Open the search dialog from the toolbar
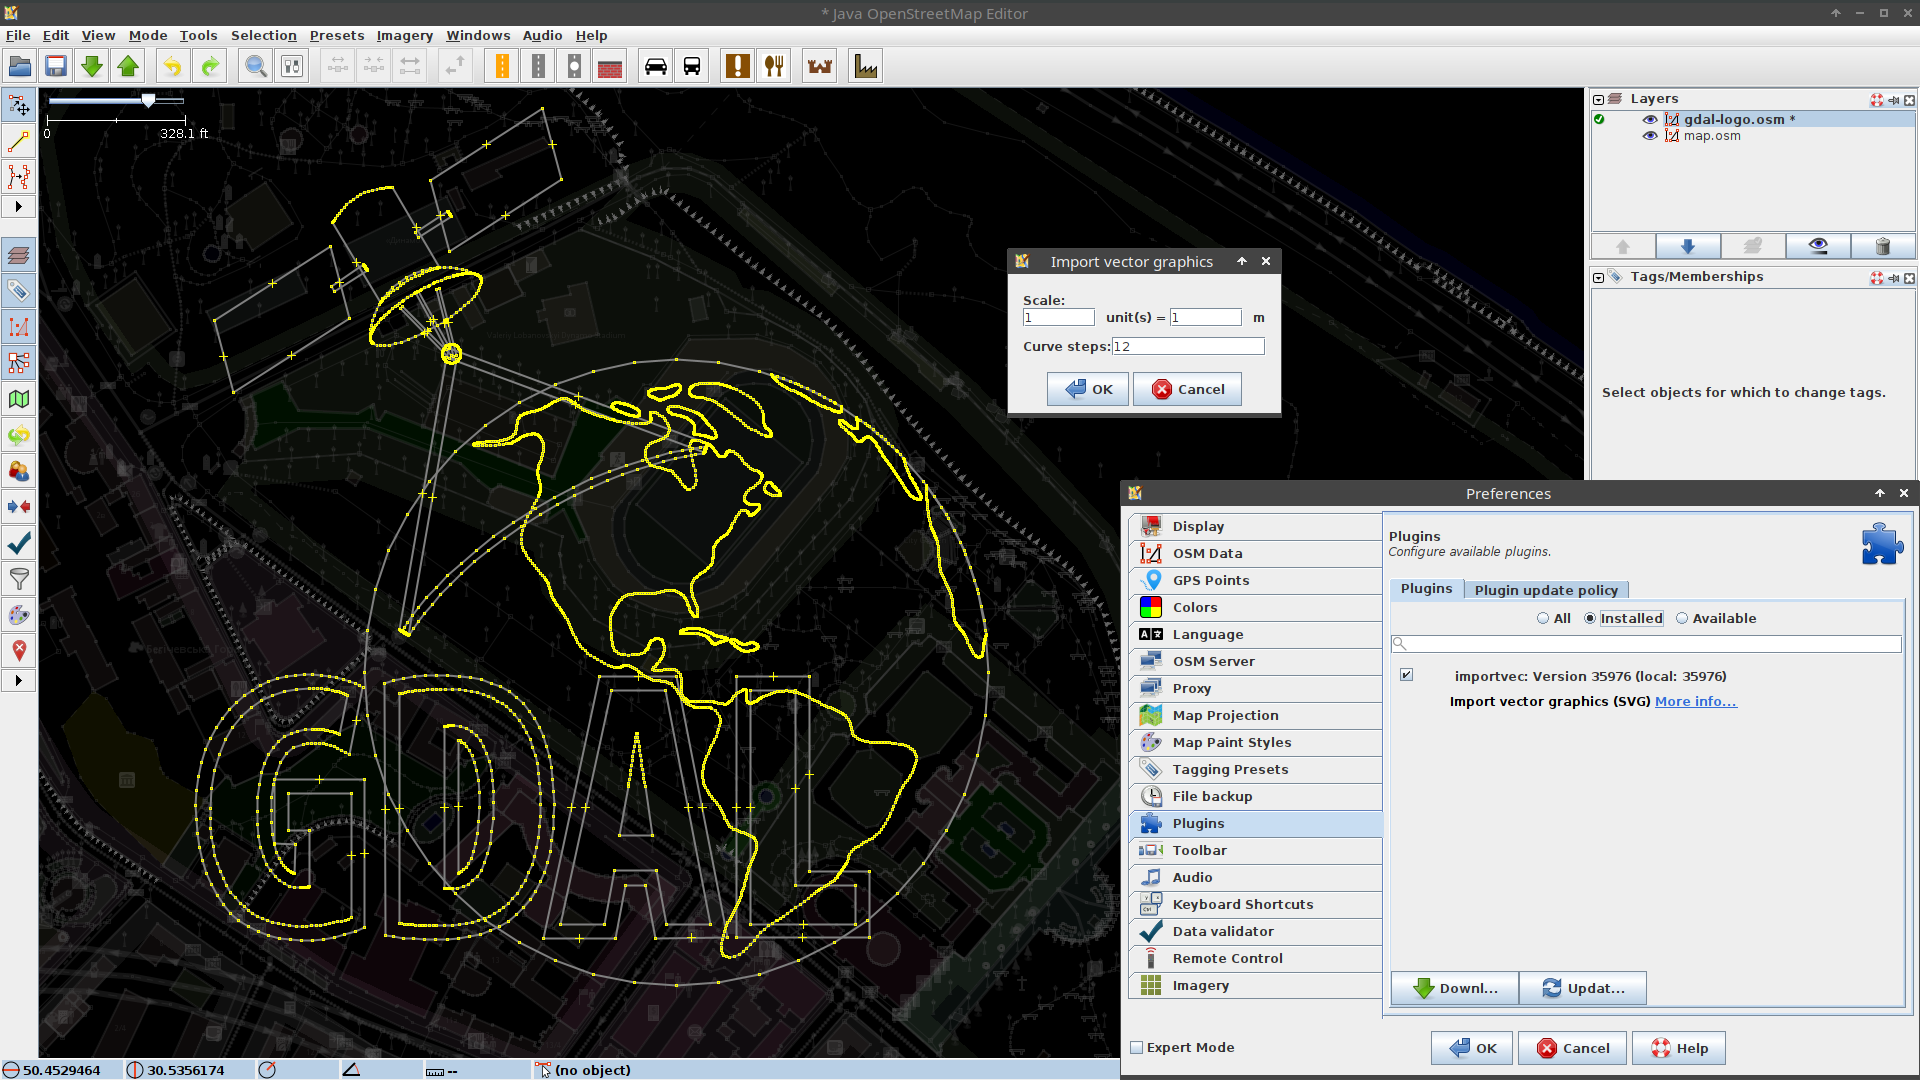Viewport: 1920px width, 1080px height. pos(255,65)
